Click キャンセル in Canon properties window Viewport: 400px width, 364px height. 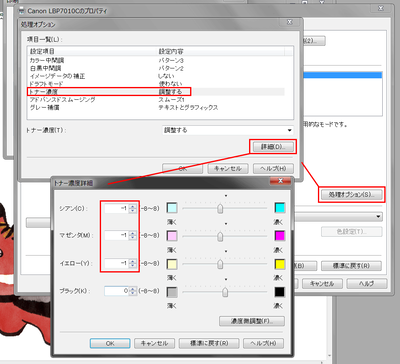pos(322,284)
